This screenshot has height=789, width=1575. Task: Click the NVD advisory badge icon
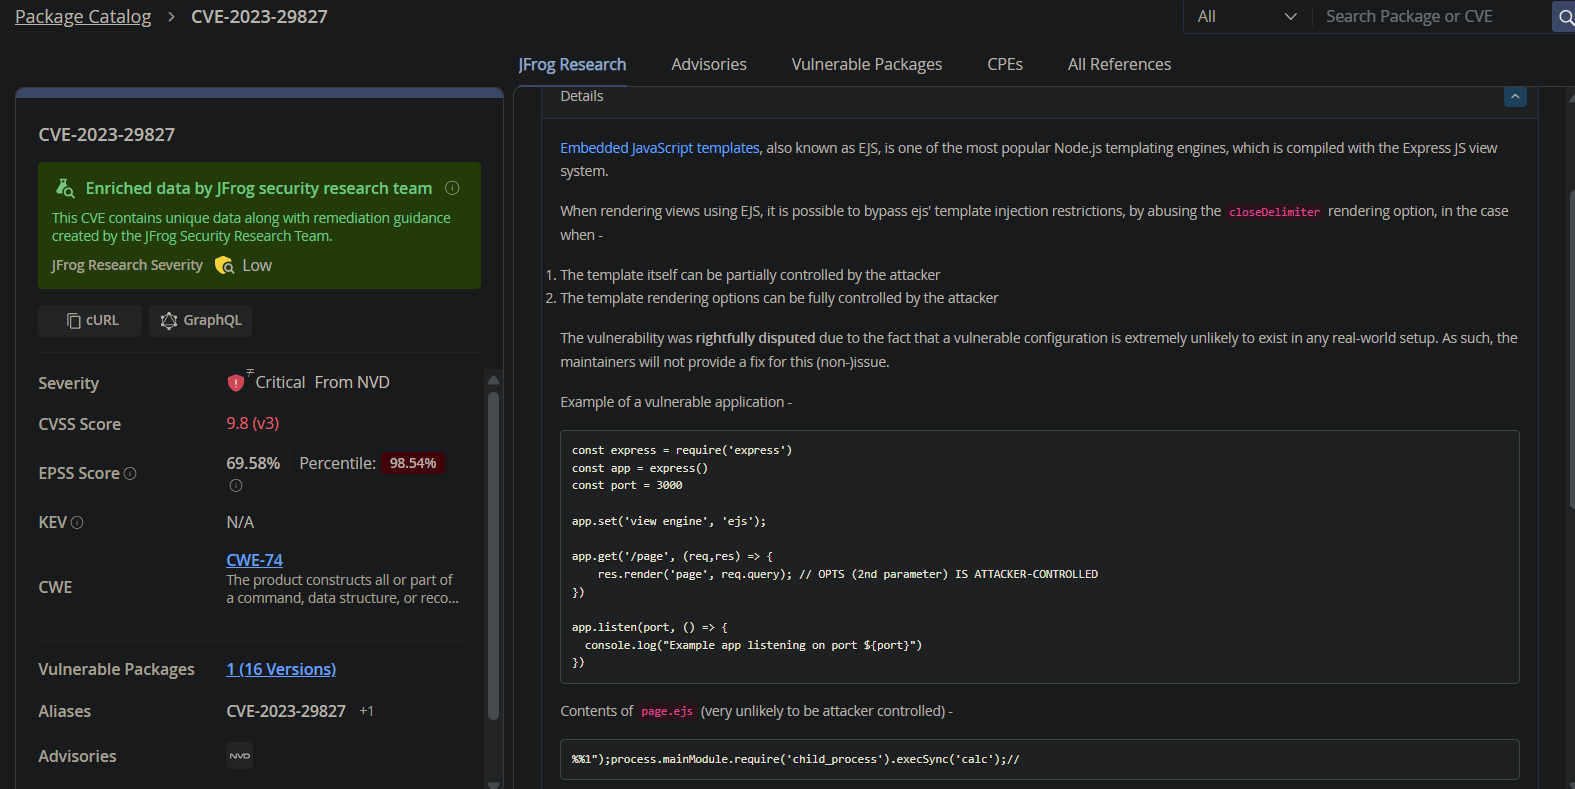click(x=240, y=756)
